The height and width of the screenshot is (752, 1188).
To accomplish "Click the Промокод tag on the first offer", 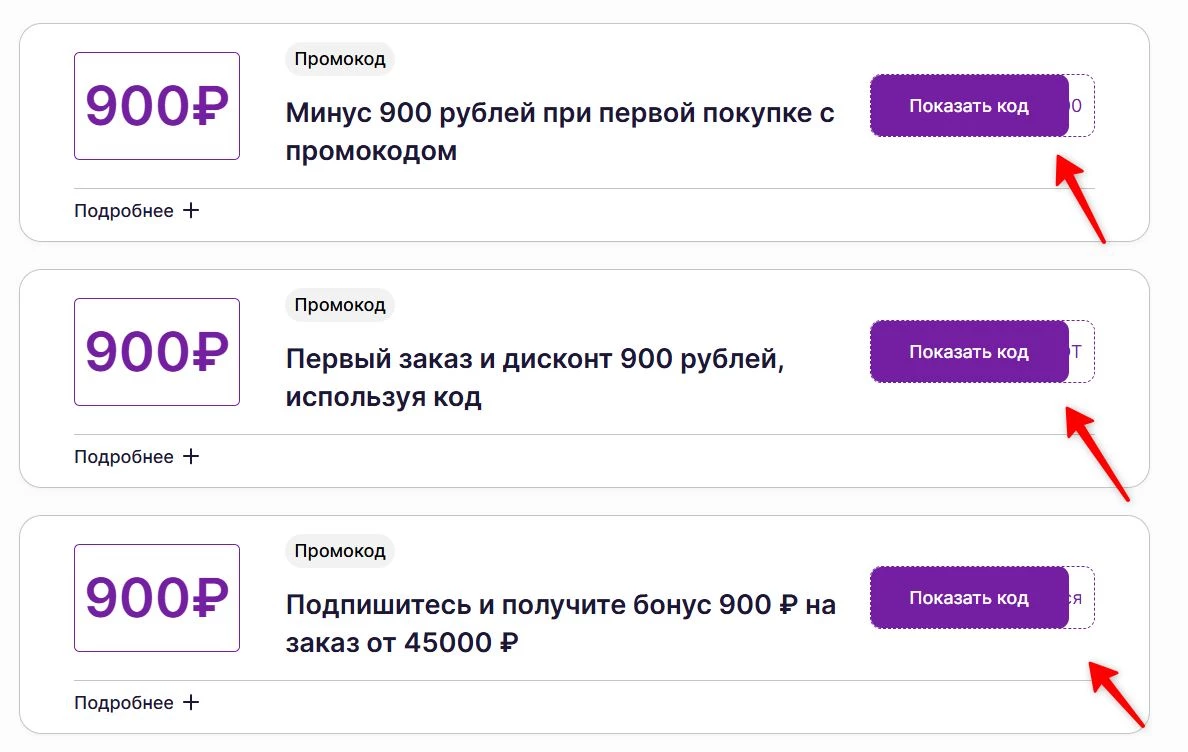I will click(x=340, y=59).
